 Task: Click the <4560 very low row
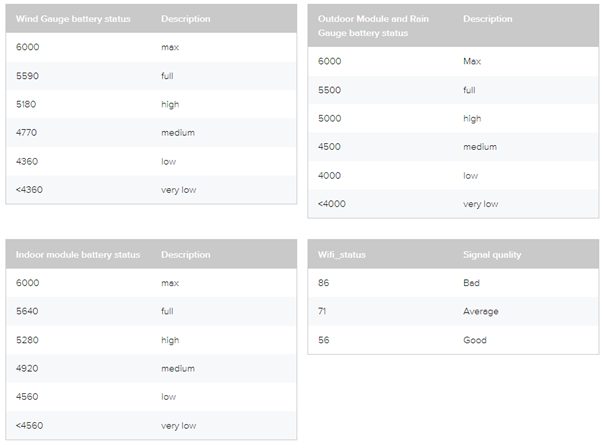151,425
